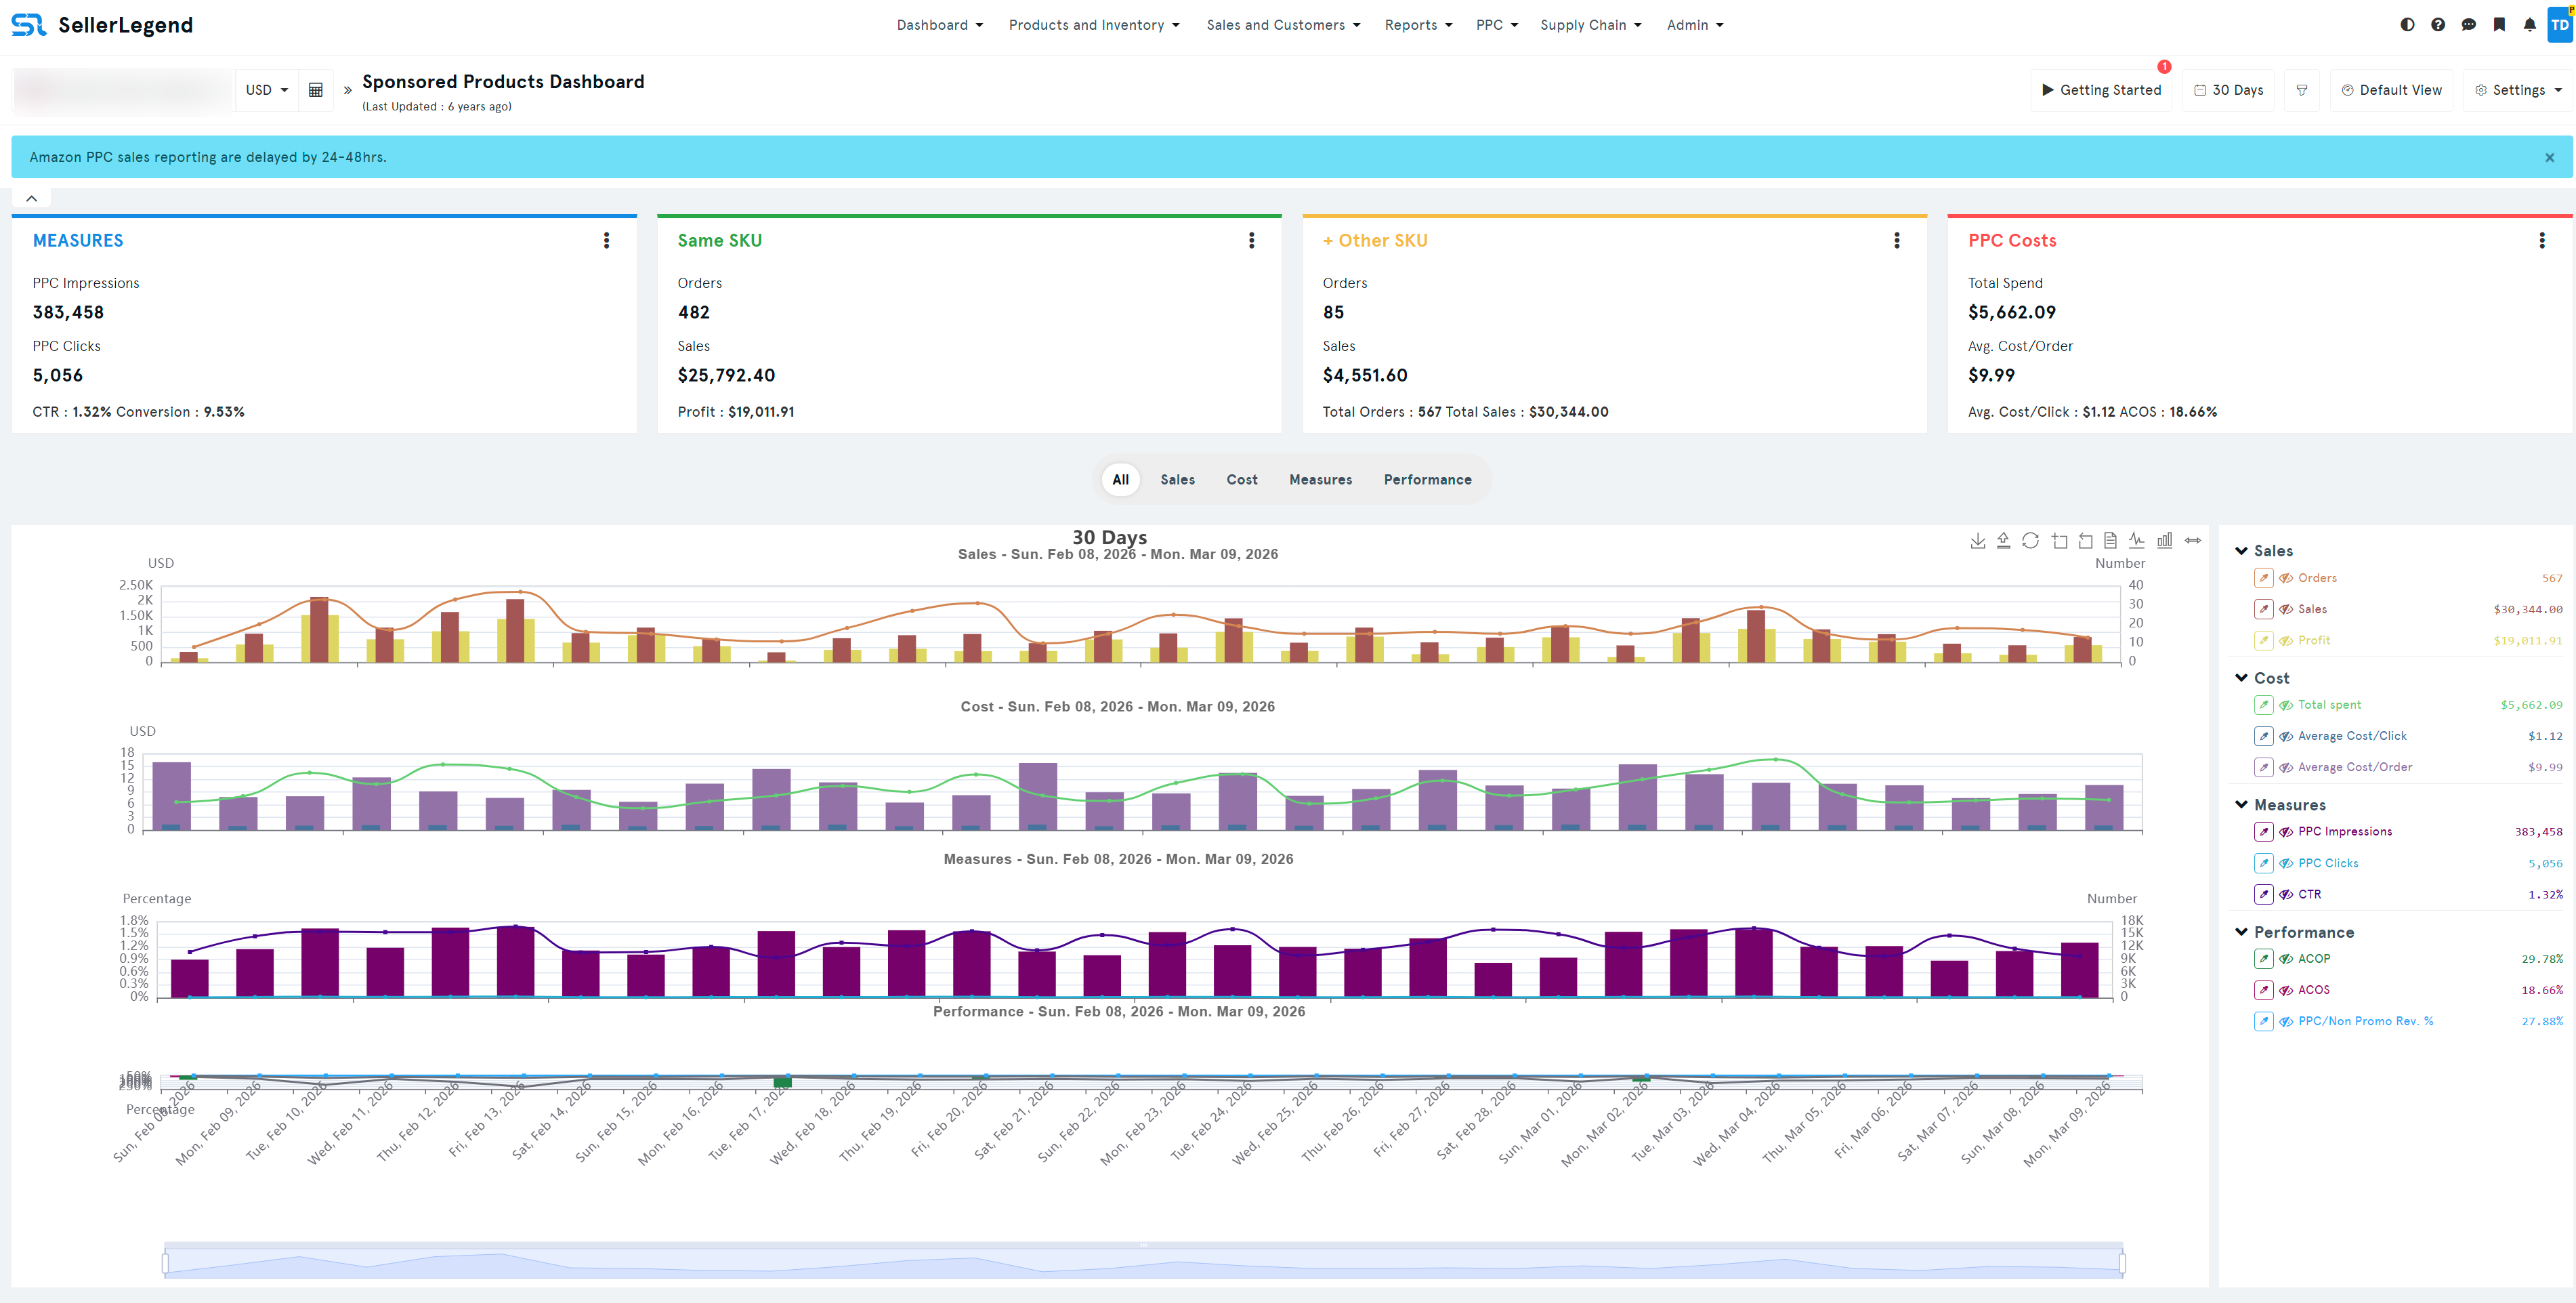Refresh the 30 Days chart
The image size is (2576, 1303).
(2031, 540)
